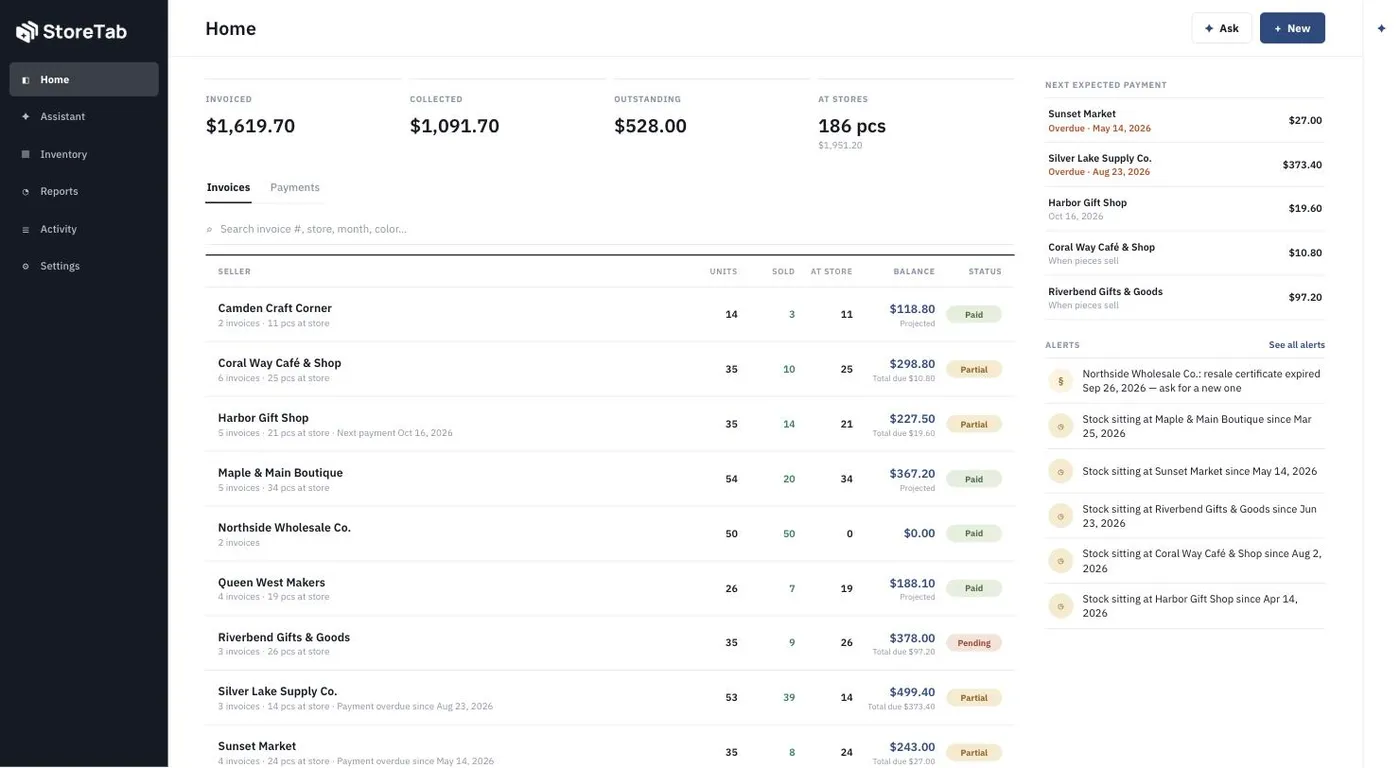The height and width of the screenshot is (768, 1400).
Task: Open See all alerts link
Action: tap(1296, 345)
